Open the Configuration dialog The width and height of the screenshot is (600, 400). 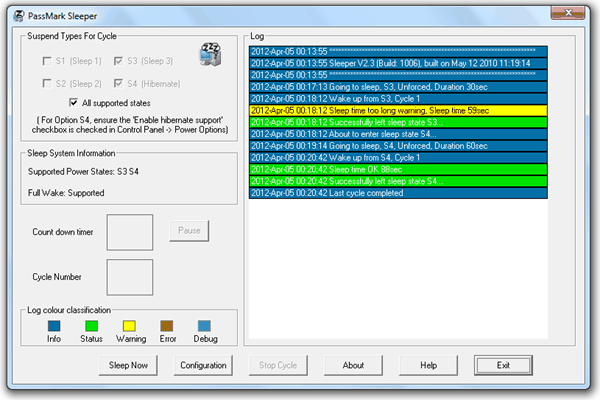203,366
